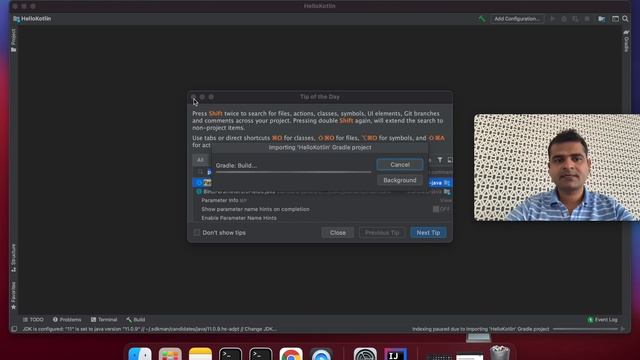Image resolution: width=640 pixels, height=360 pixels.
Task: Click the Gradle build progress bar
Action: 293,172
